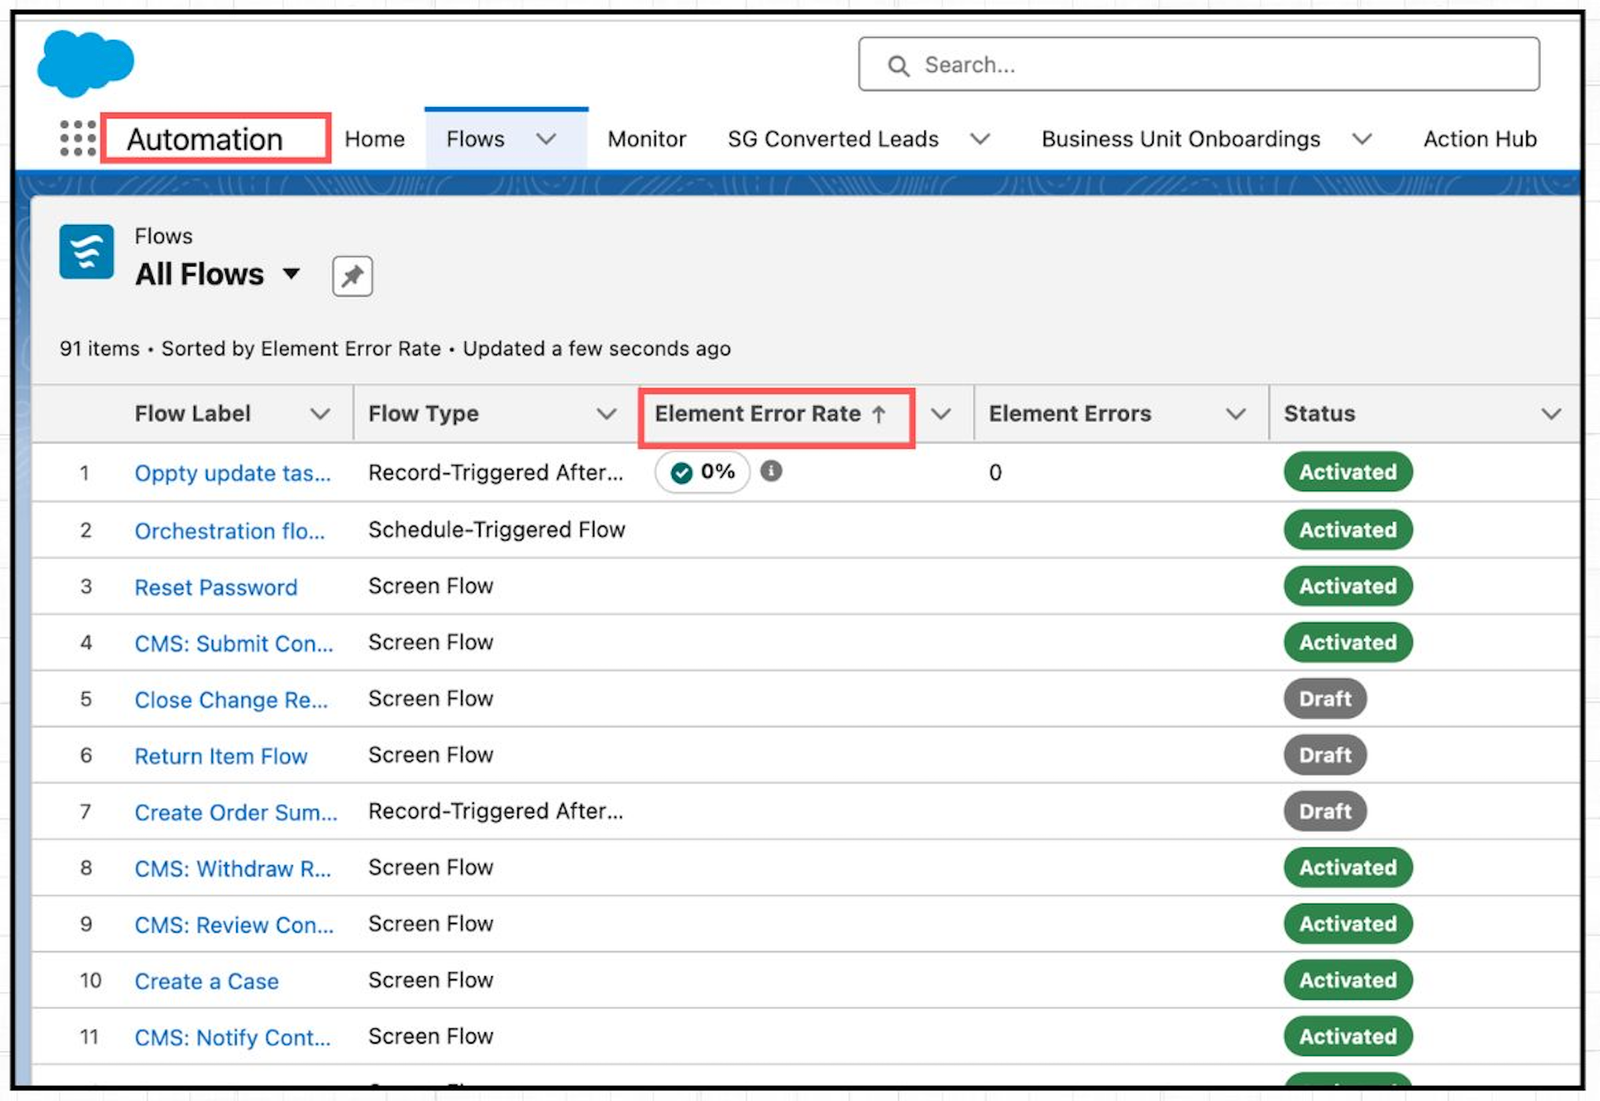Pin the All Flows list view
The image size is (1600, 1101).
coord(350,276)
